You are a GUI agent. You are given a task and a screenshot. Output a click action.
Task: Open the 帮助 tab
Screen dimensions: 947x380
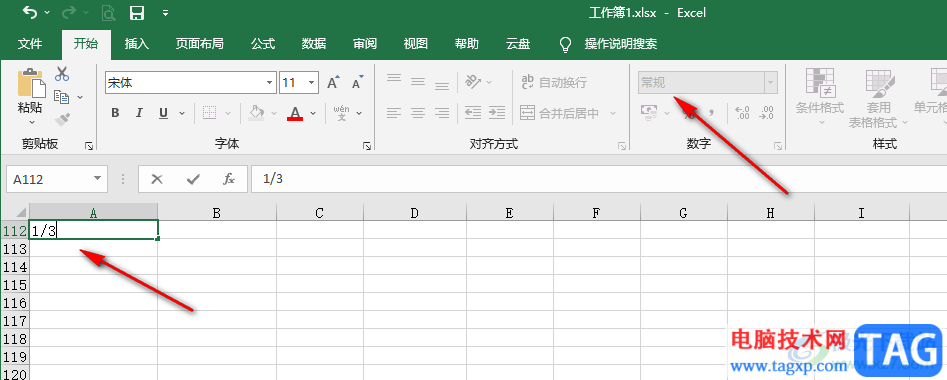pyautogui.click(x=466, y=43)
